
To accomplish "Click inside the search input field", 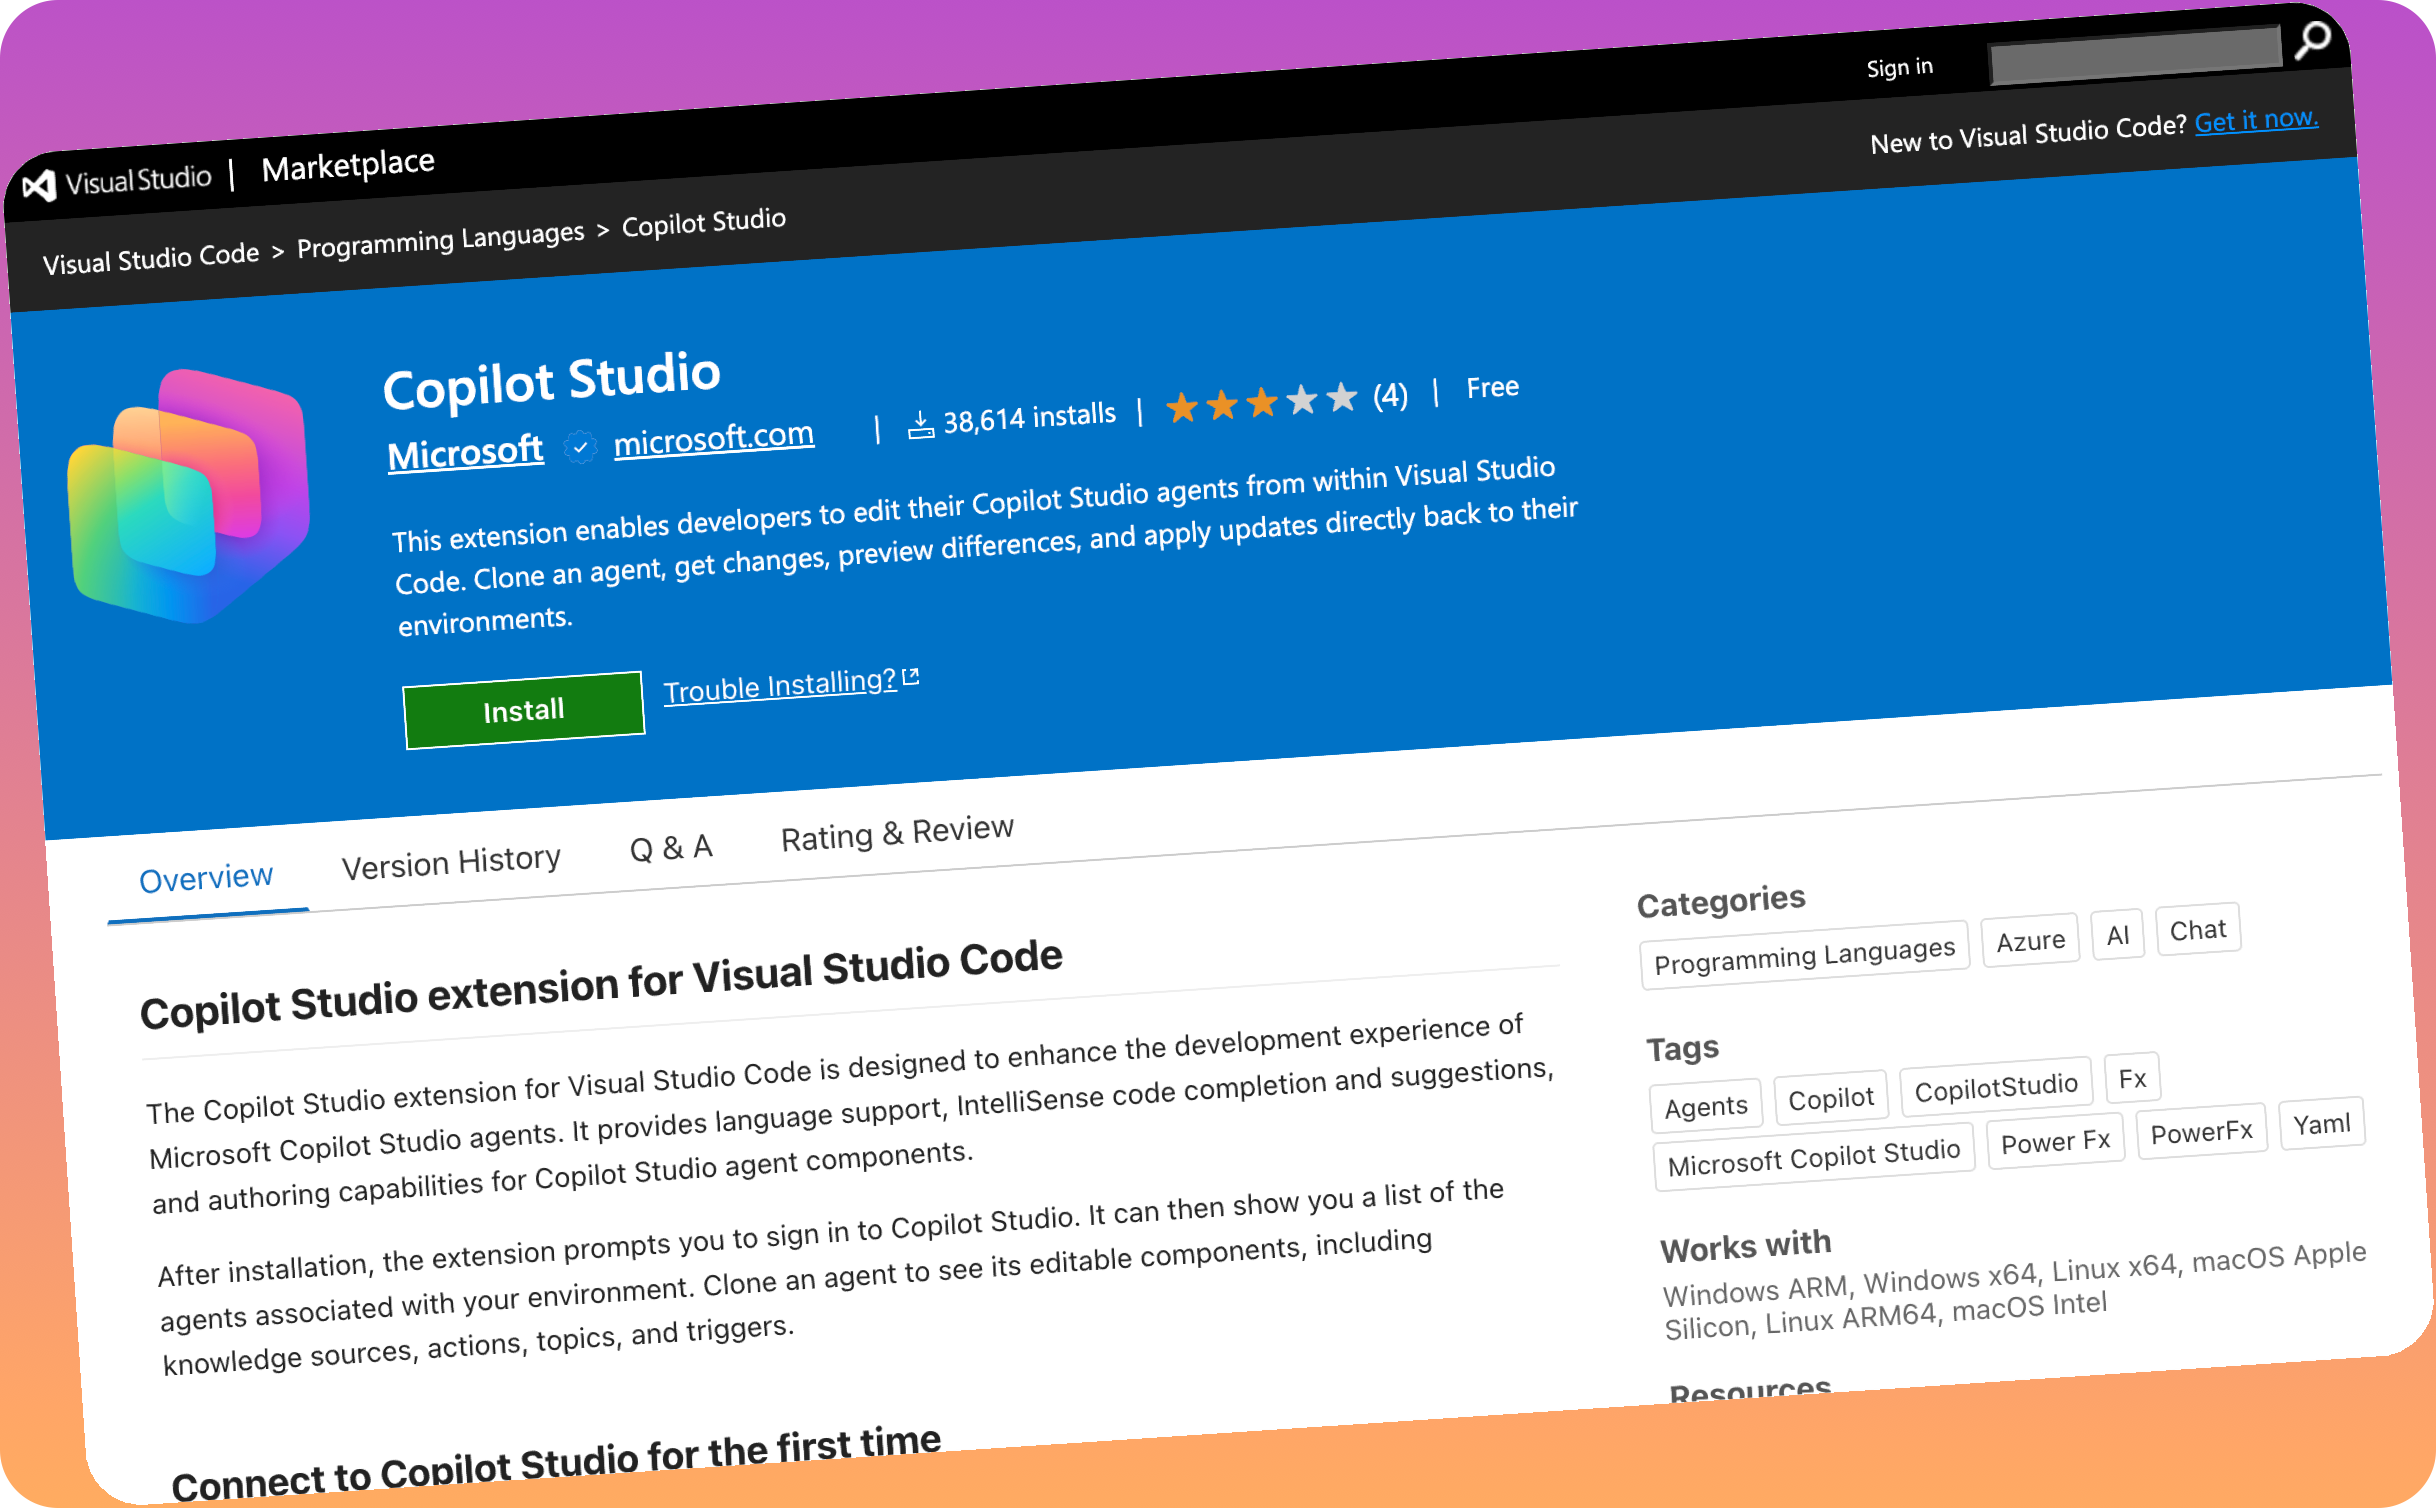I will coord(2135,57).
